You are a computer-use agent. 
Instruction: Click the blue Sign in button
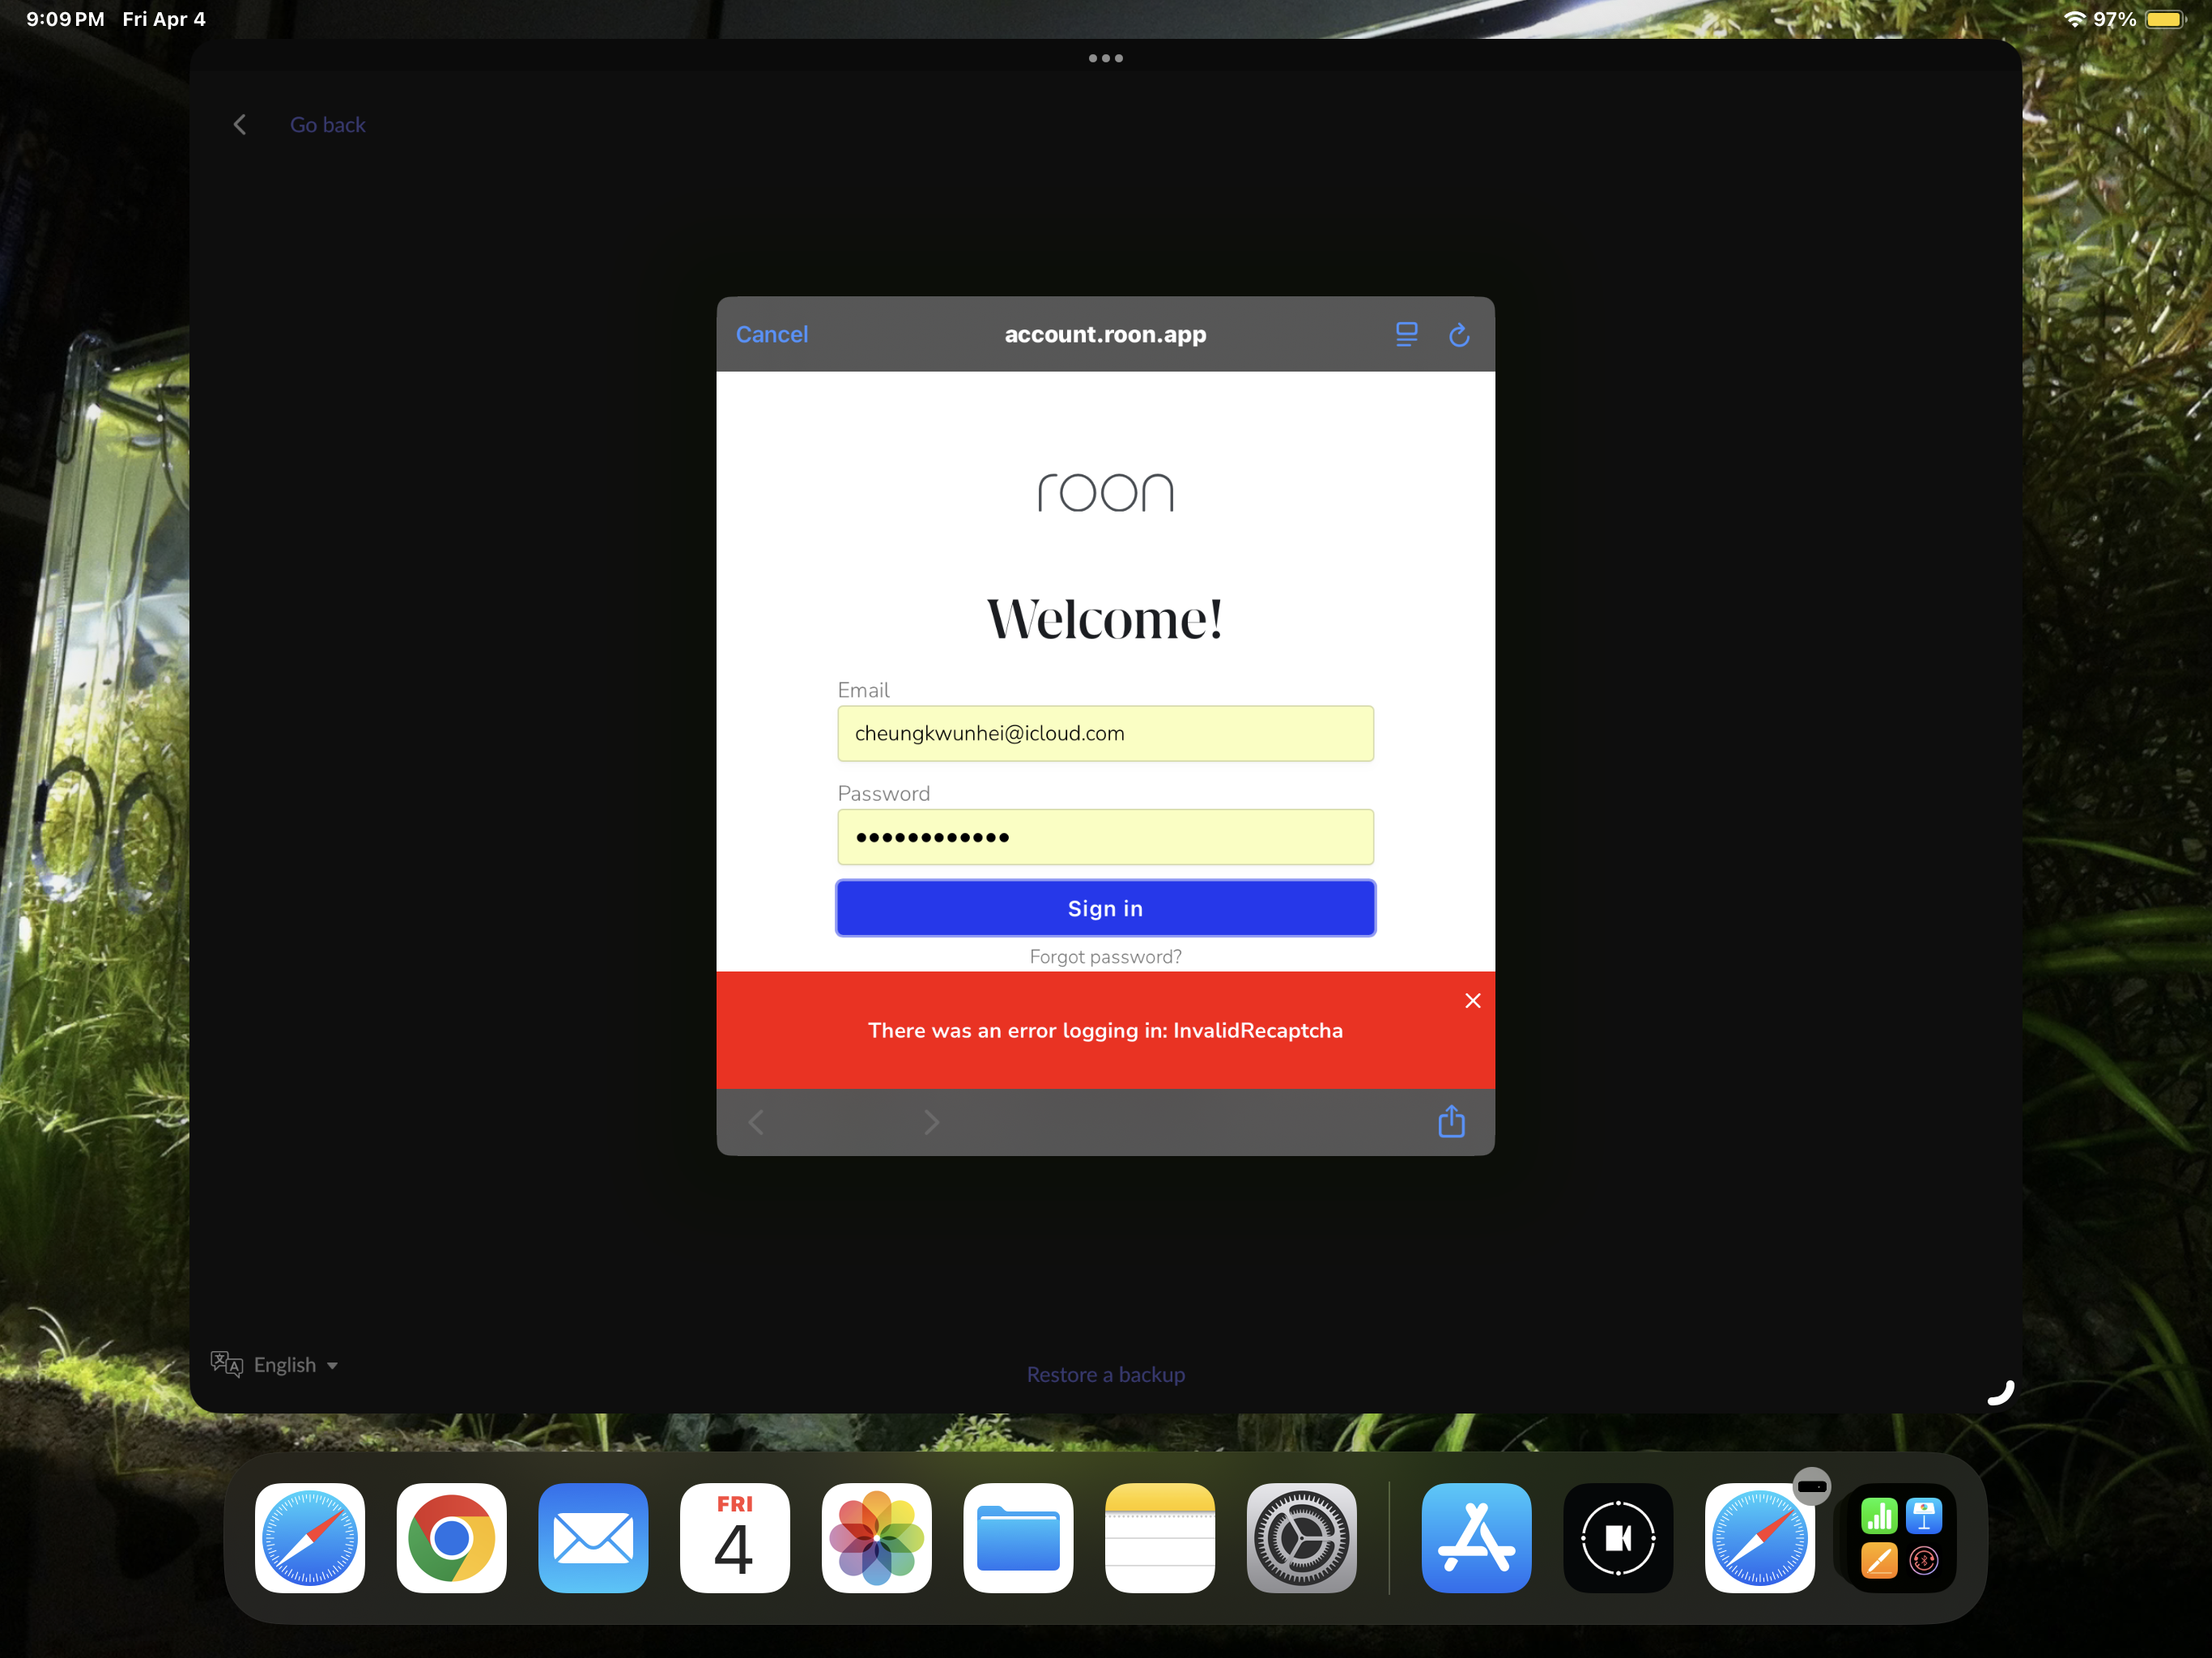[x=1105, y=908]
